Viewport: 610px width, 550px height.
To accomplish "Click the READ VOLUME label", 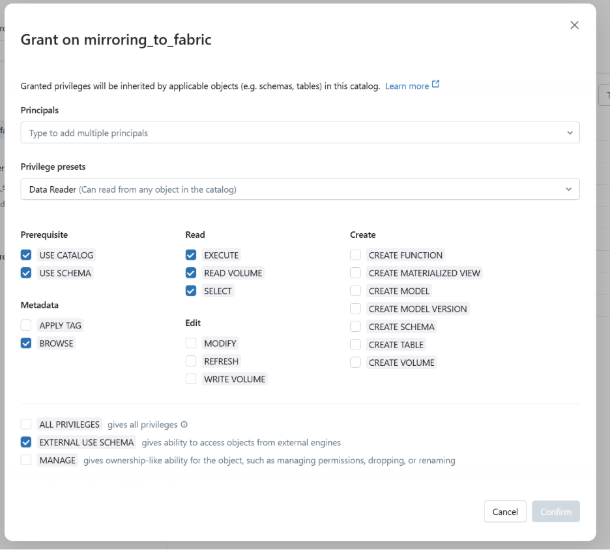I will tap(233, 273).
